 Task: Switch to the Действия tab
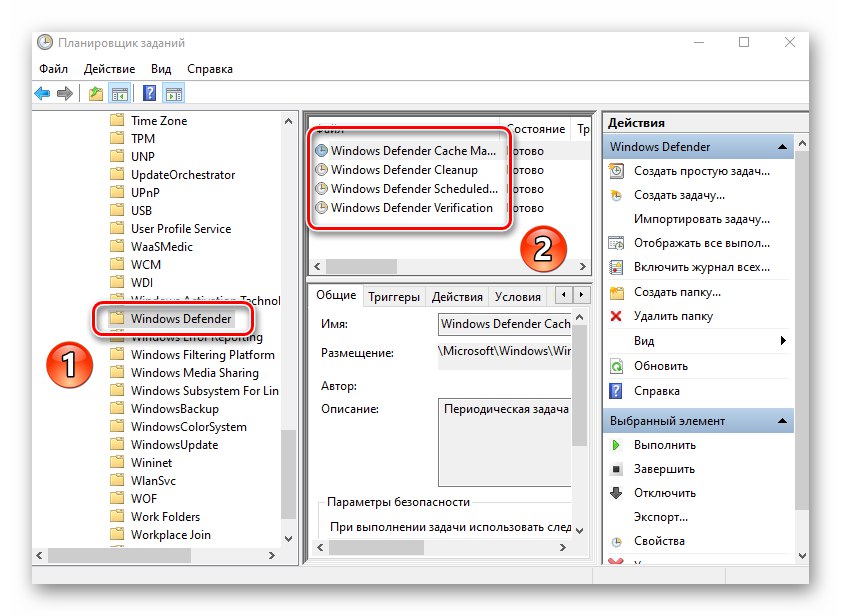pyautogui.click(x=457, y=297)
